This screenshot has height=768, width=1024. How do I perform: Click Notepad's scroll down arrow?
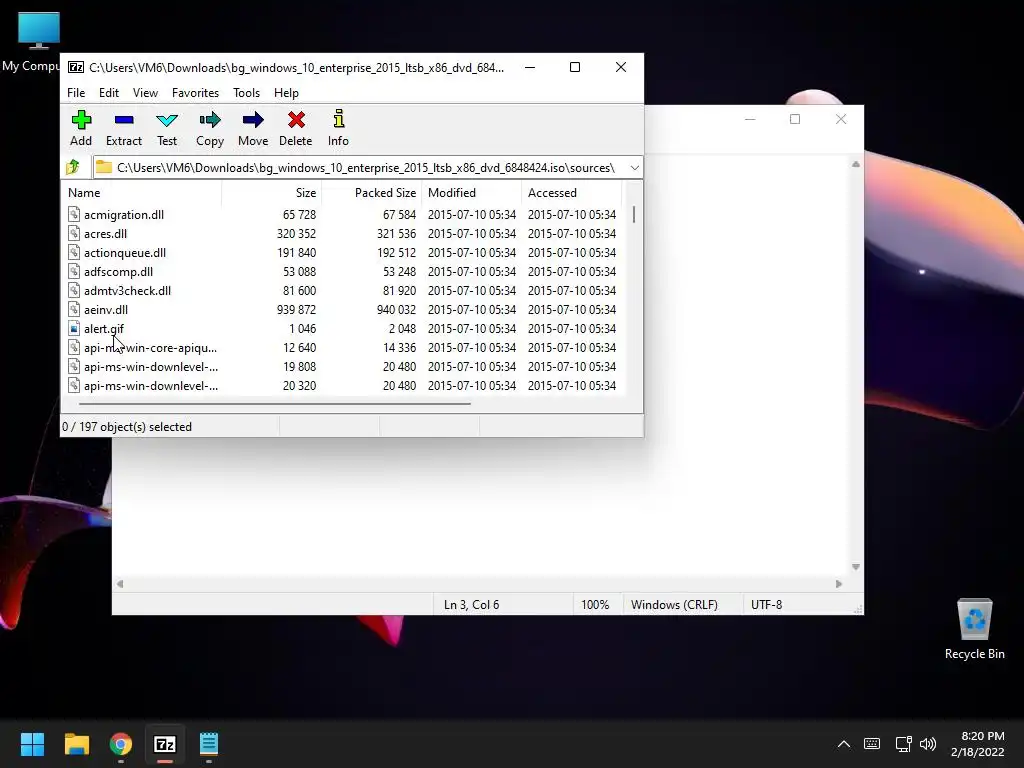pyautogui.click(x=856, y=568)
